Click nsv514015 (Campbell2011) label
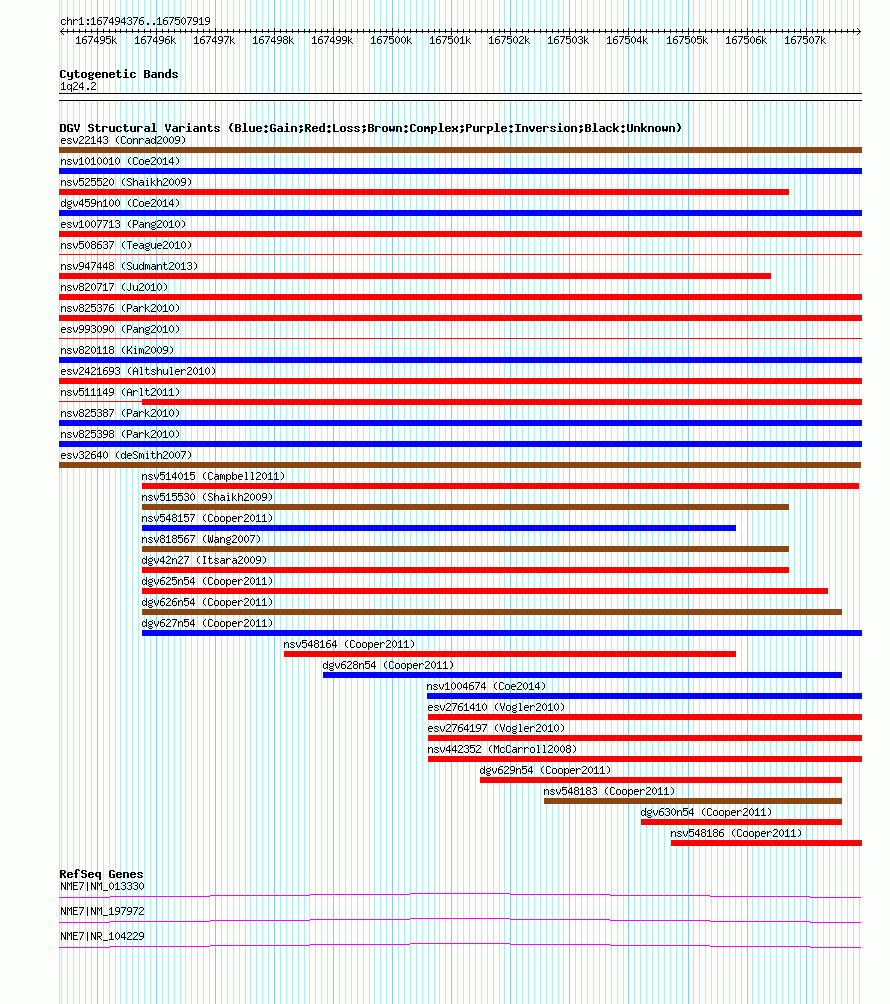The height and width of the screenshot is (1004, 890). point(213,476)
